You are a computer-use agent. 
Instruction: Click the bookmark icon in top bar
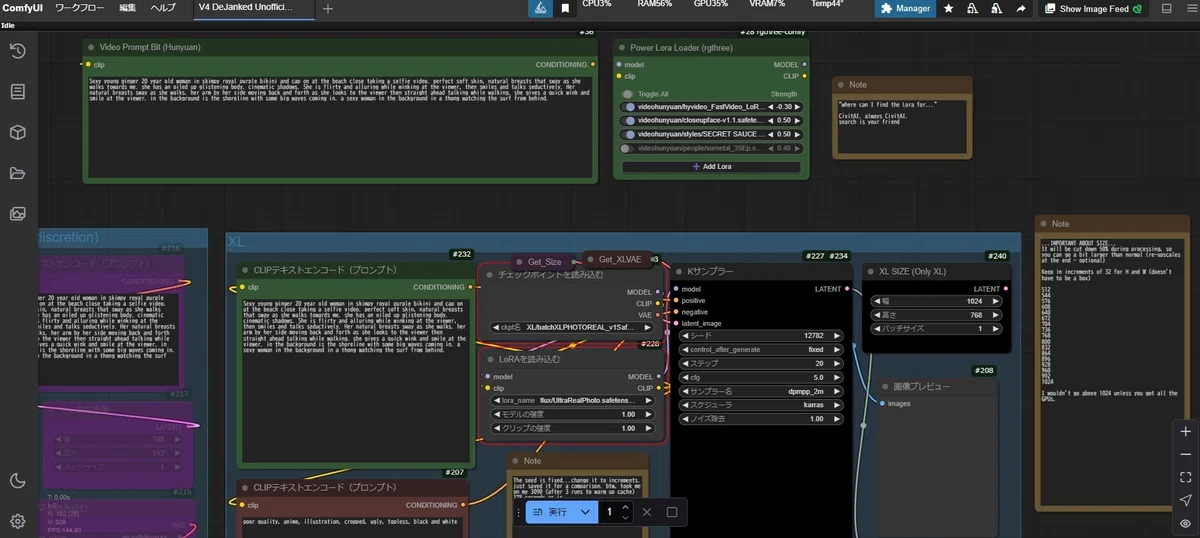(565, 9)
